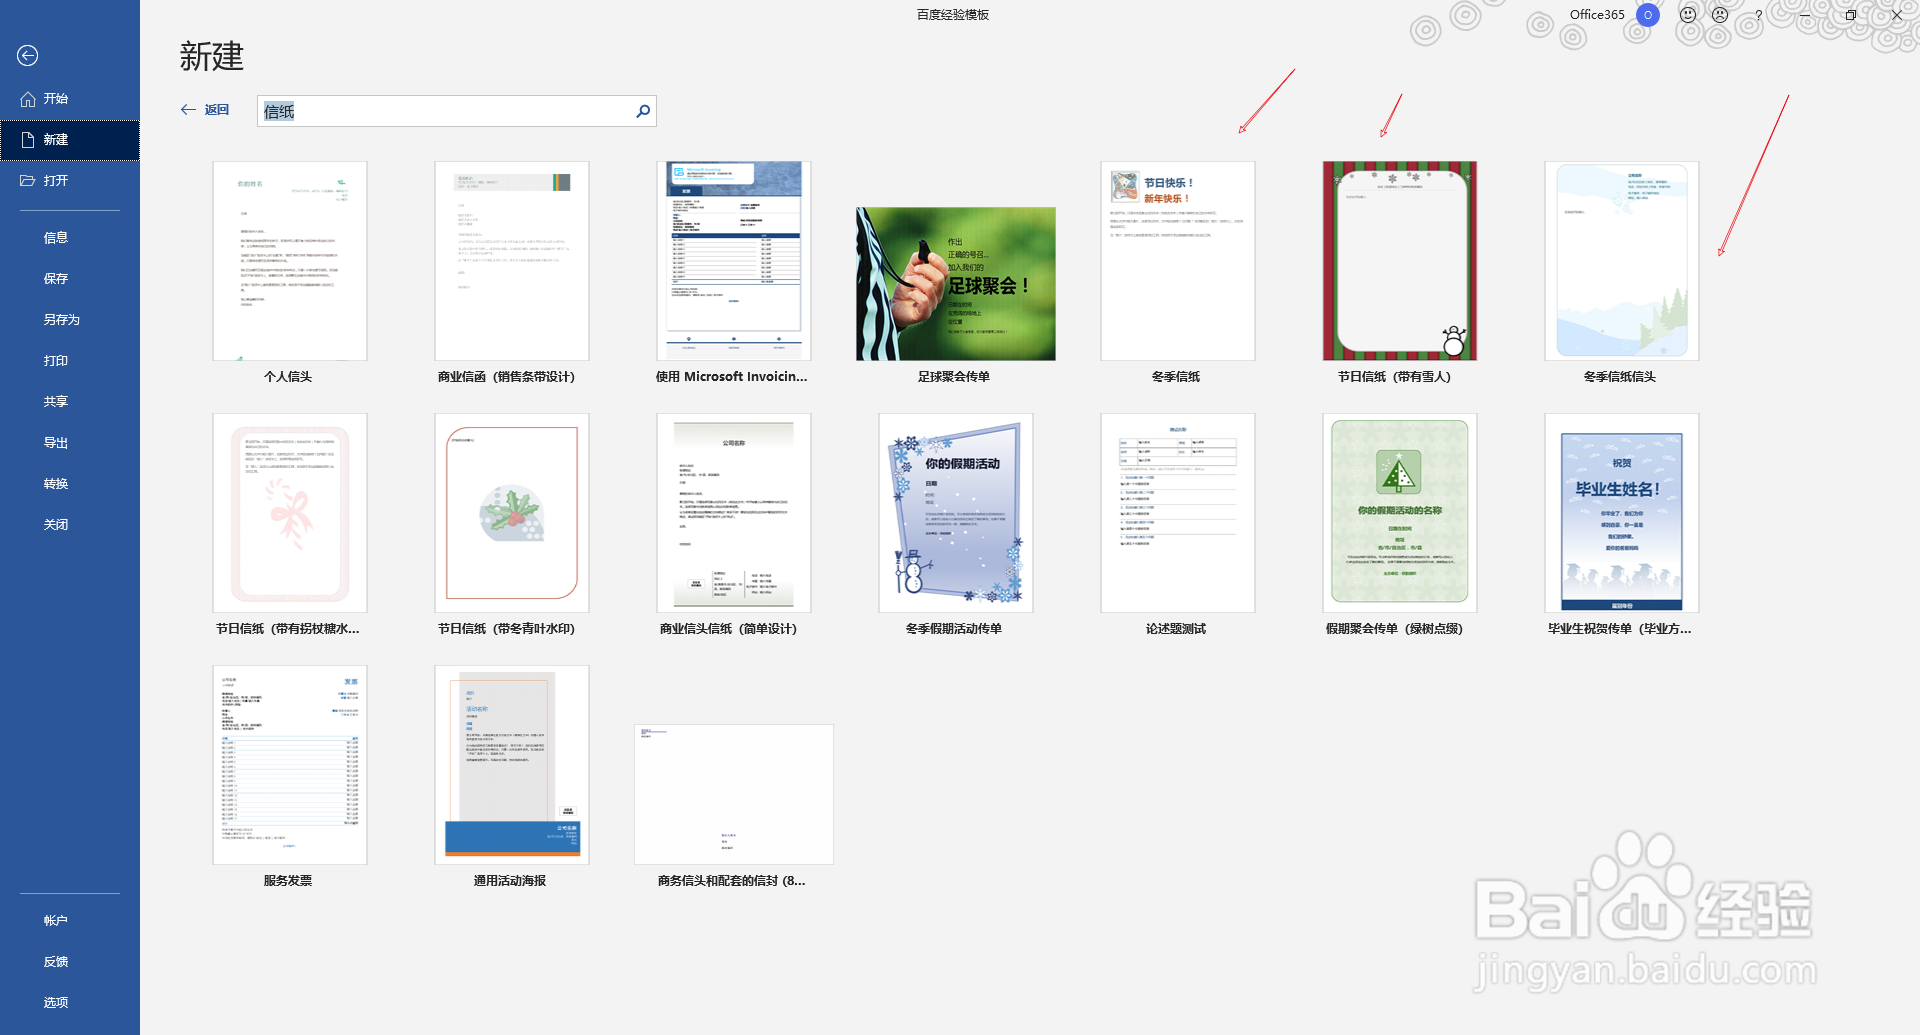The height and width of the screenshot is (1035, 1920).
Task: Select 导出 in the sidebar
Action: 56,443
